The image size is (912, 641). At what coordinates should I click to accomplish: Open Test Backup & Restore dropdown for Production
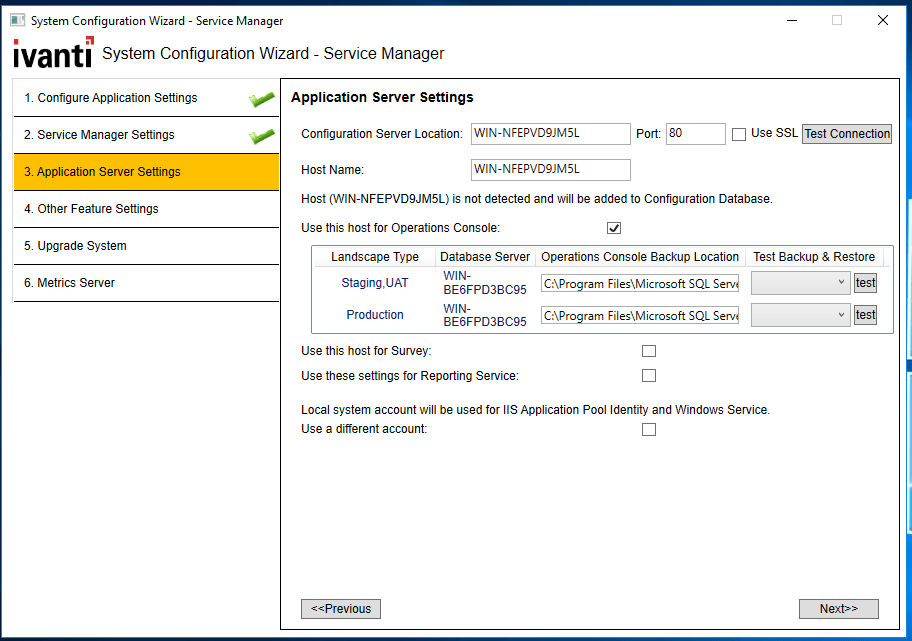[x=800, y=315]
